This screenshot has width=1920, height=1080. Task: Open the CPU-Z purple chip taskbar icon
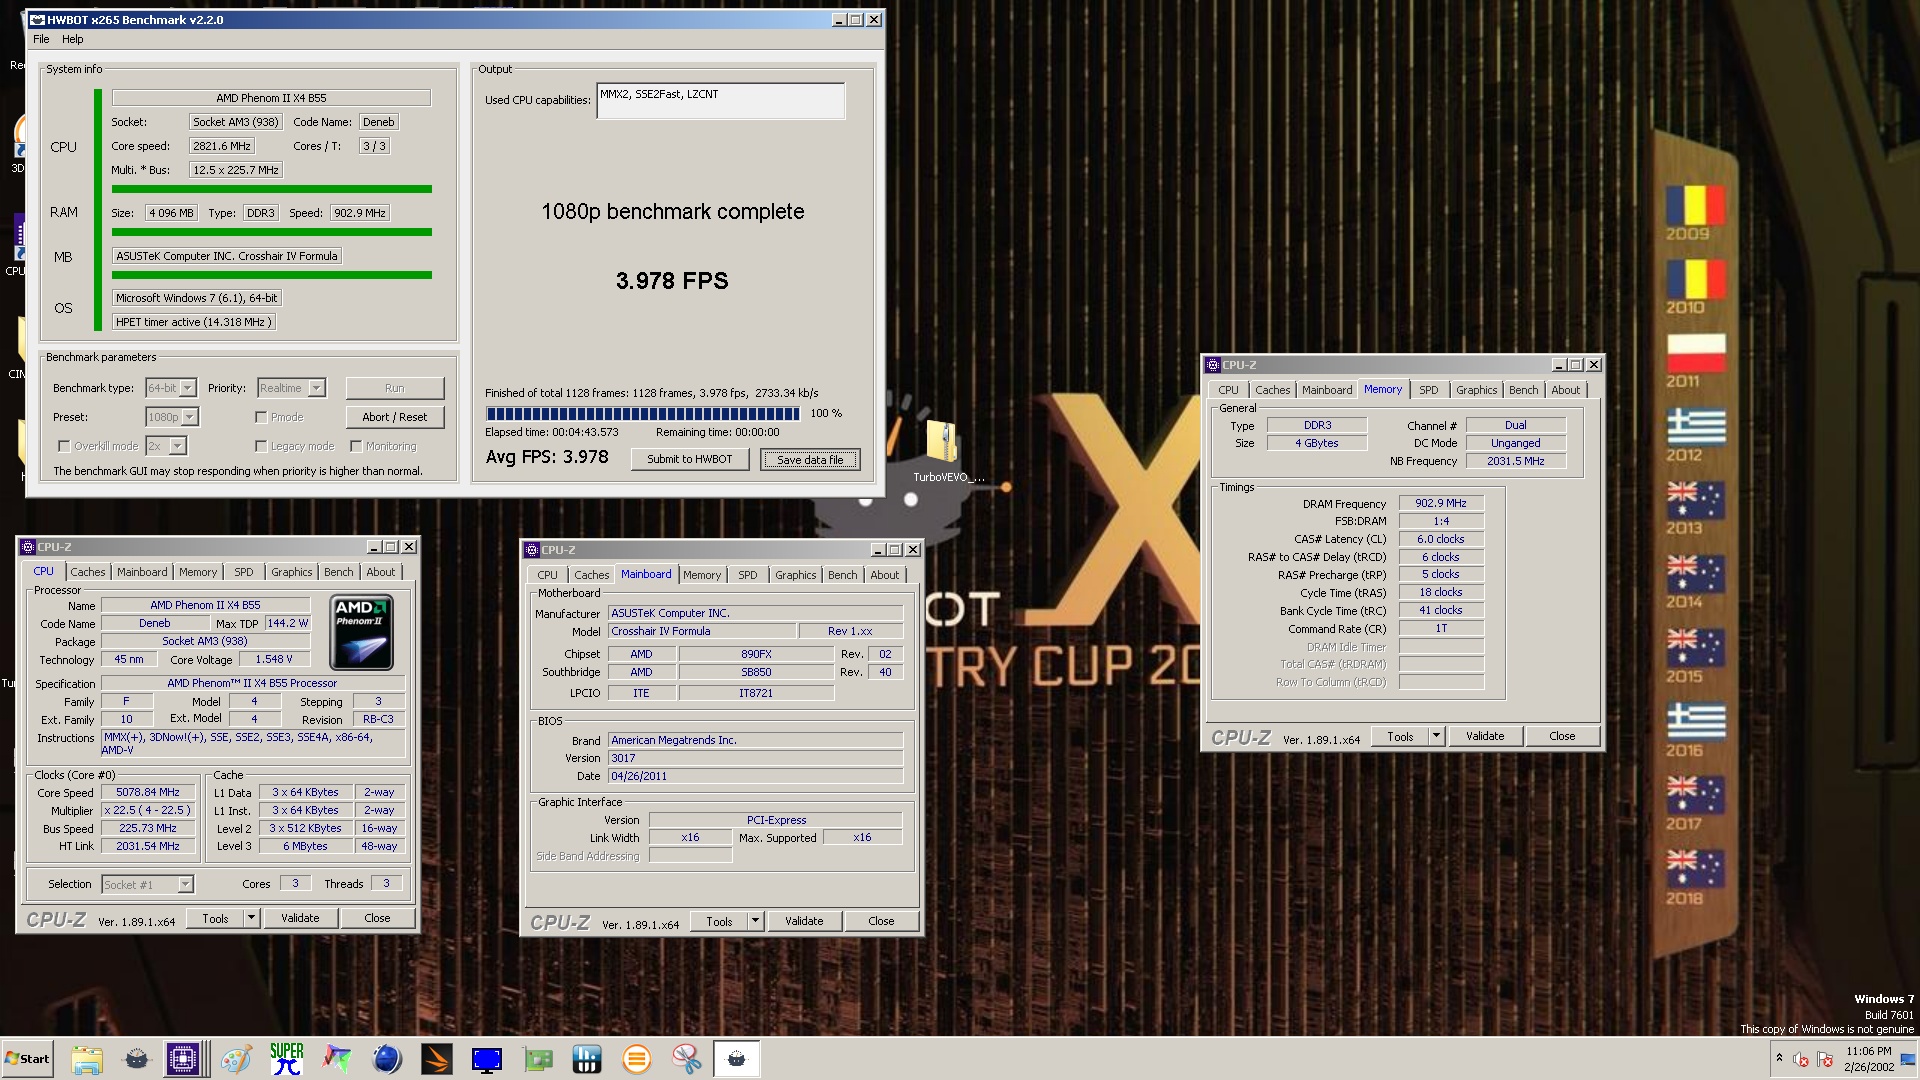[x=183, y=1059]
